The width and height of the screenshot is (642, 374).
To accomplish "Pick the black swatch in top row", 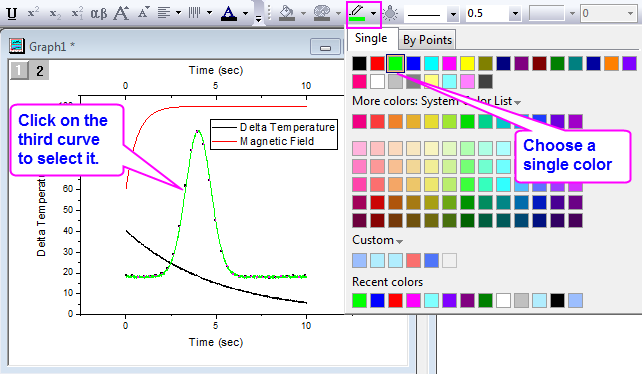I will pos(359,63).
